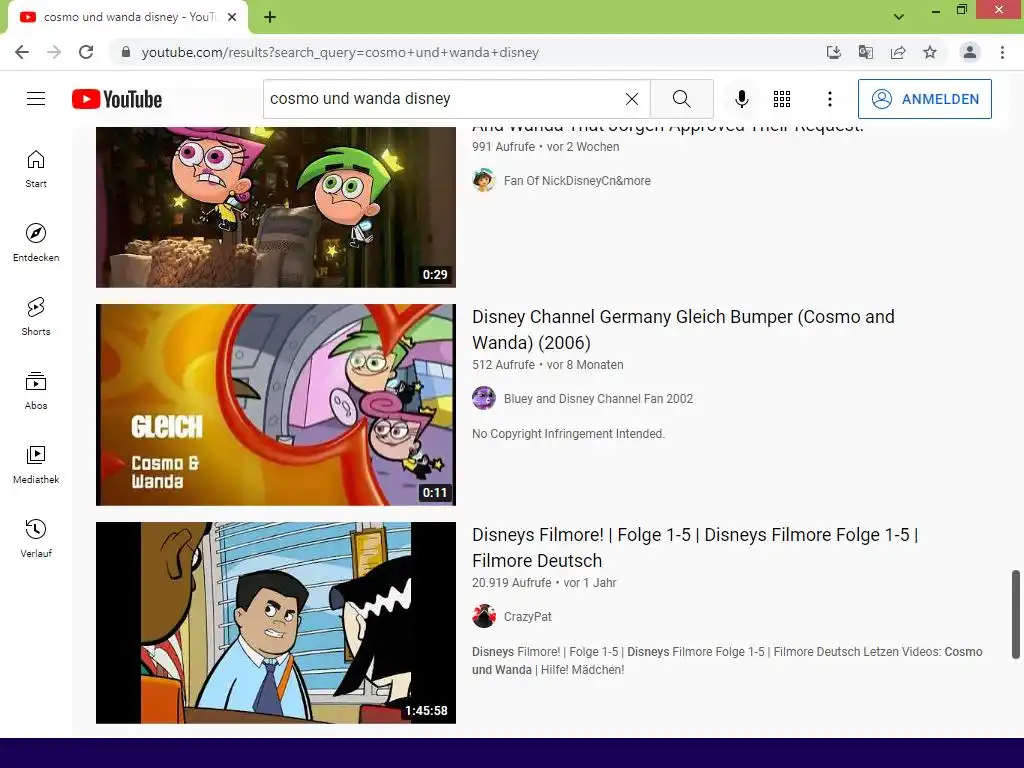Open channel Fan Of NickDisneyCn&more
This screenshot has height=768, width=1024.
tap(577, 181)
